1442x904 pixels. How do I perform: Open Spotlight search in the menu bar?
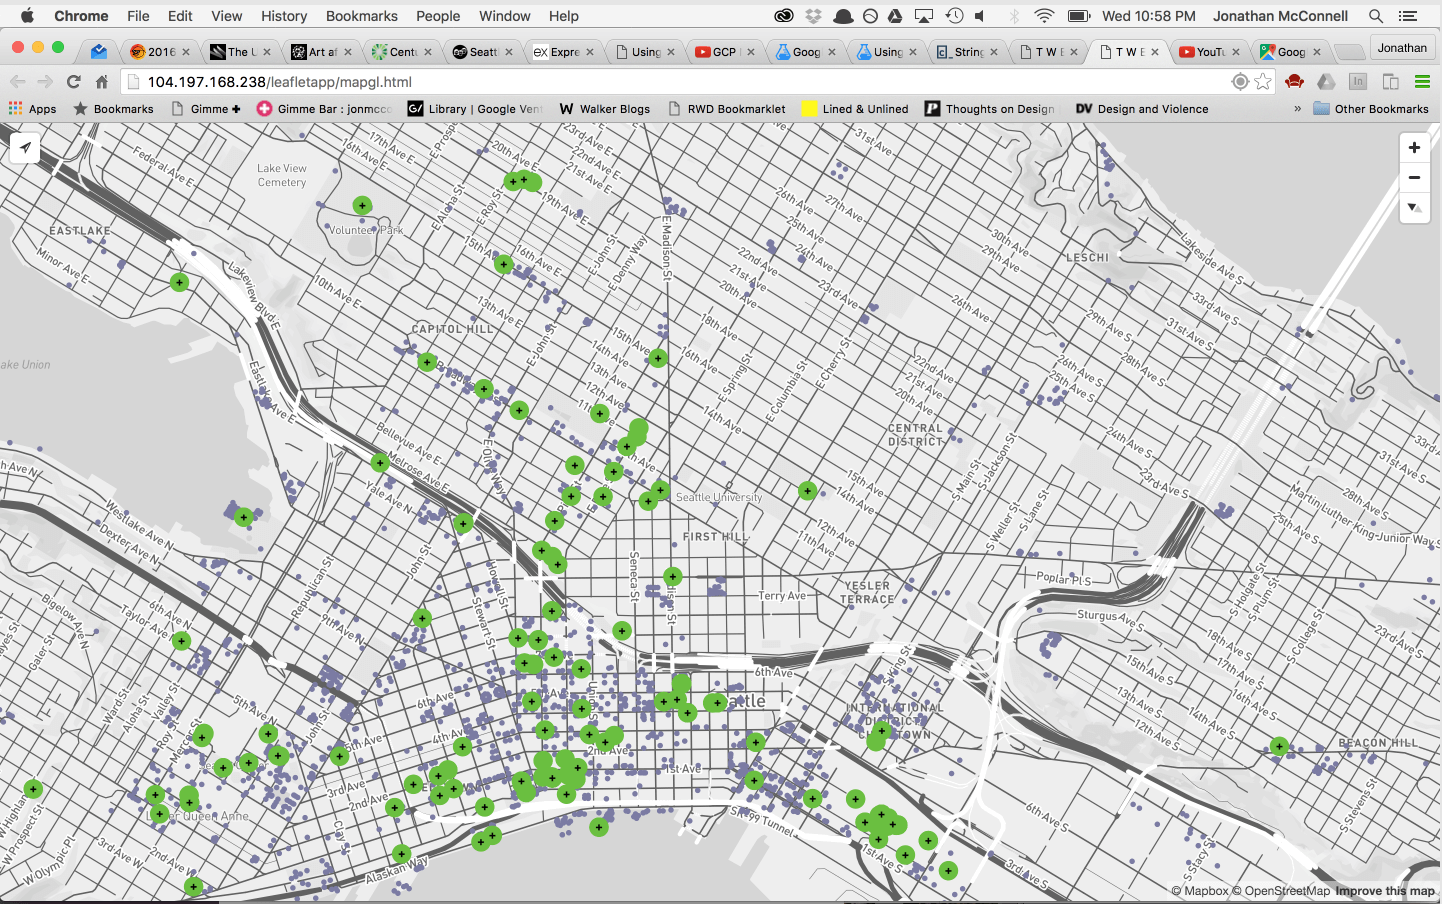point(1376,16)
